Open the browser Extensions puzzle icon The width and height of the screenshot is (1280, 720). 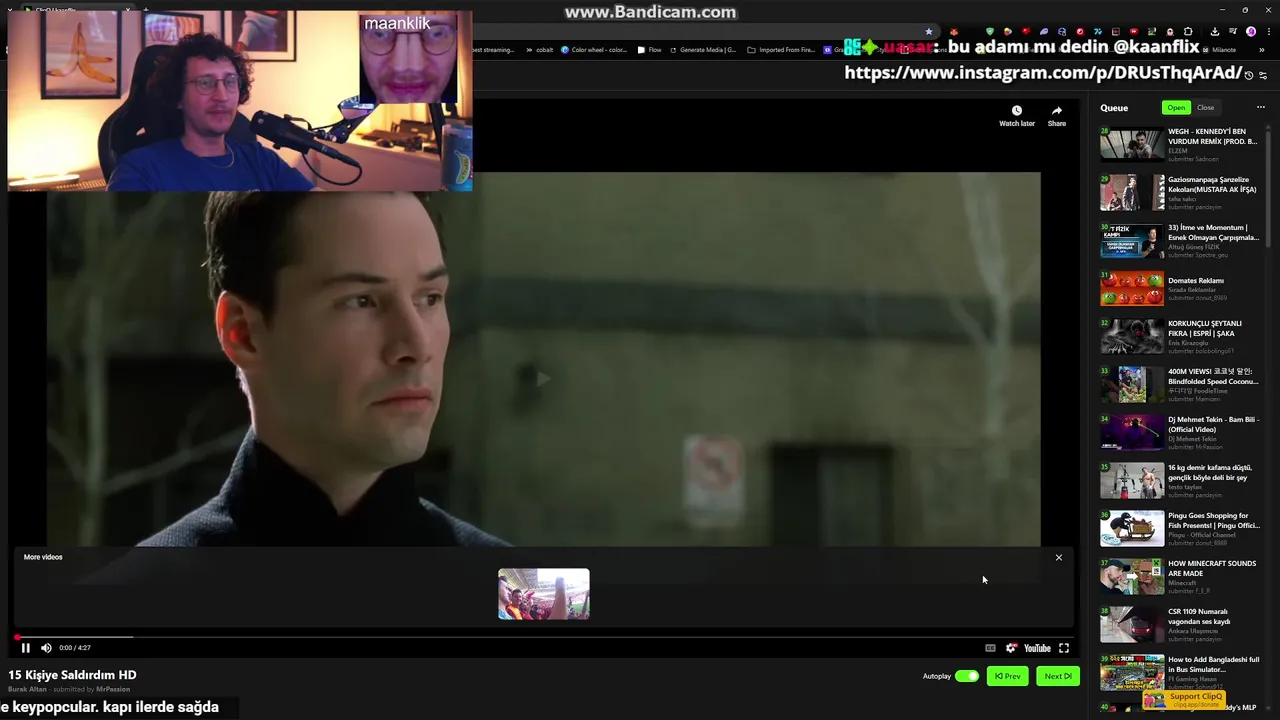click(1188, 32)
